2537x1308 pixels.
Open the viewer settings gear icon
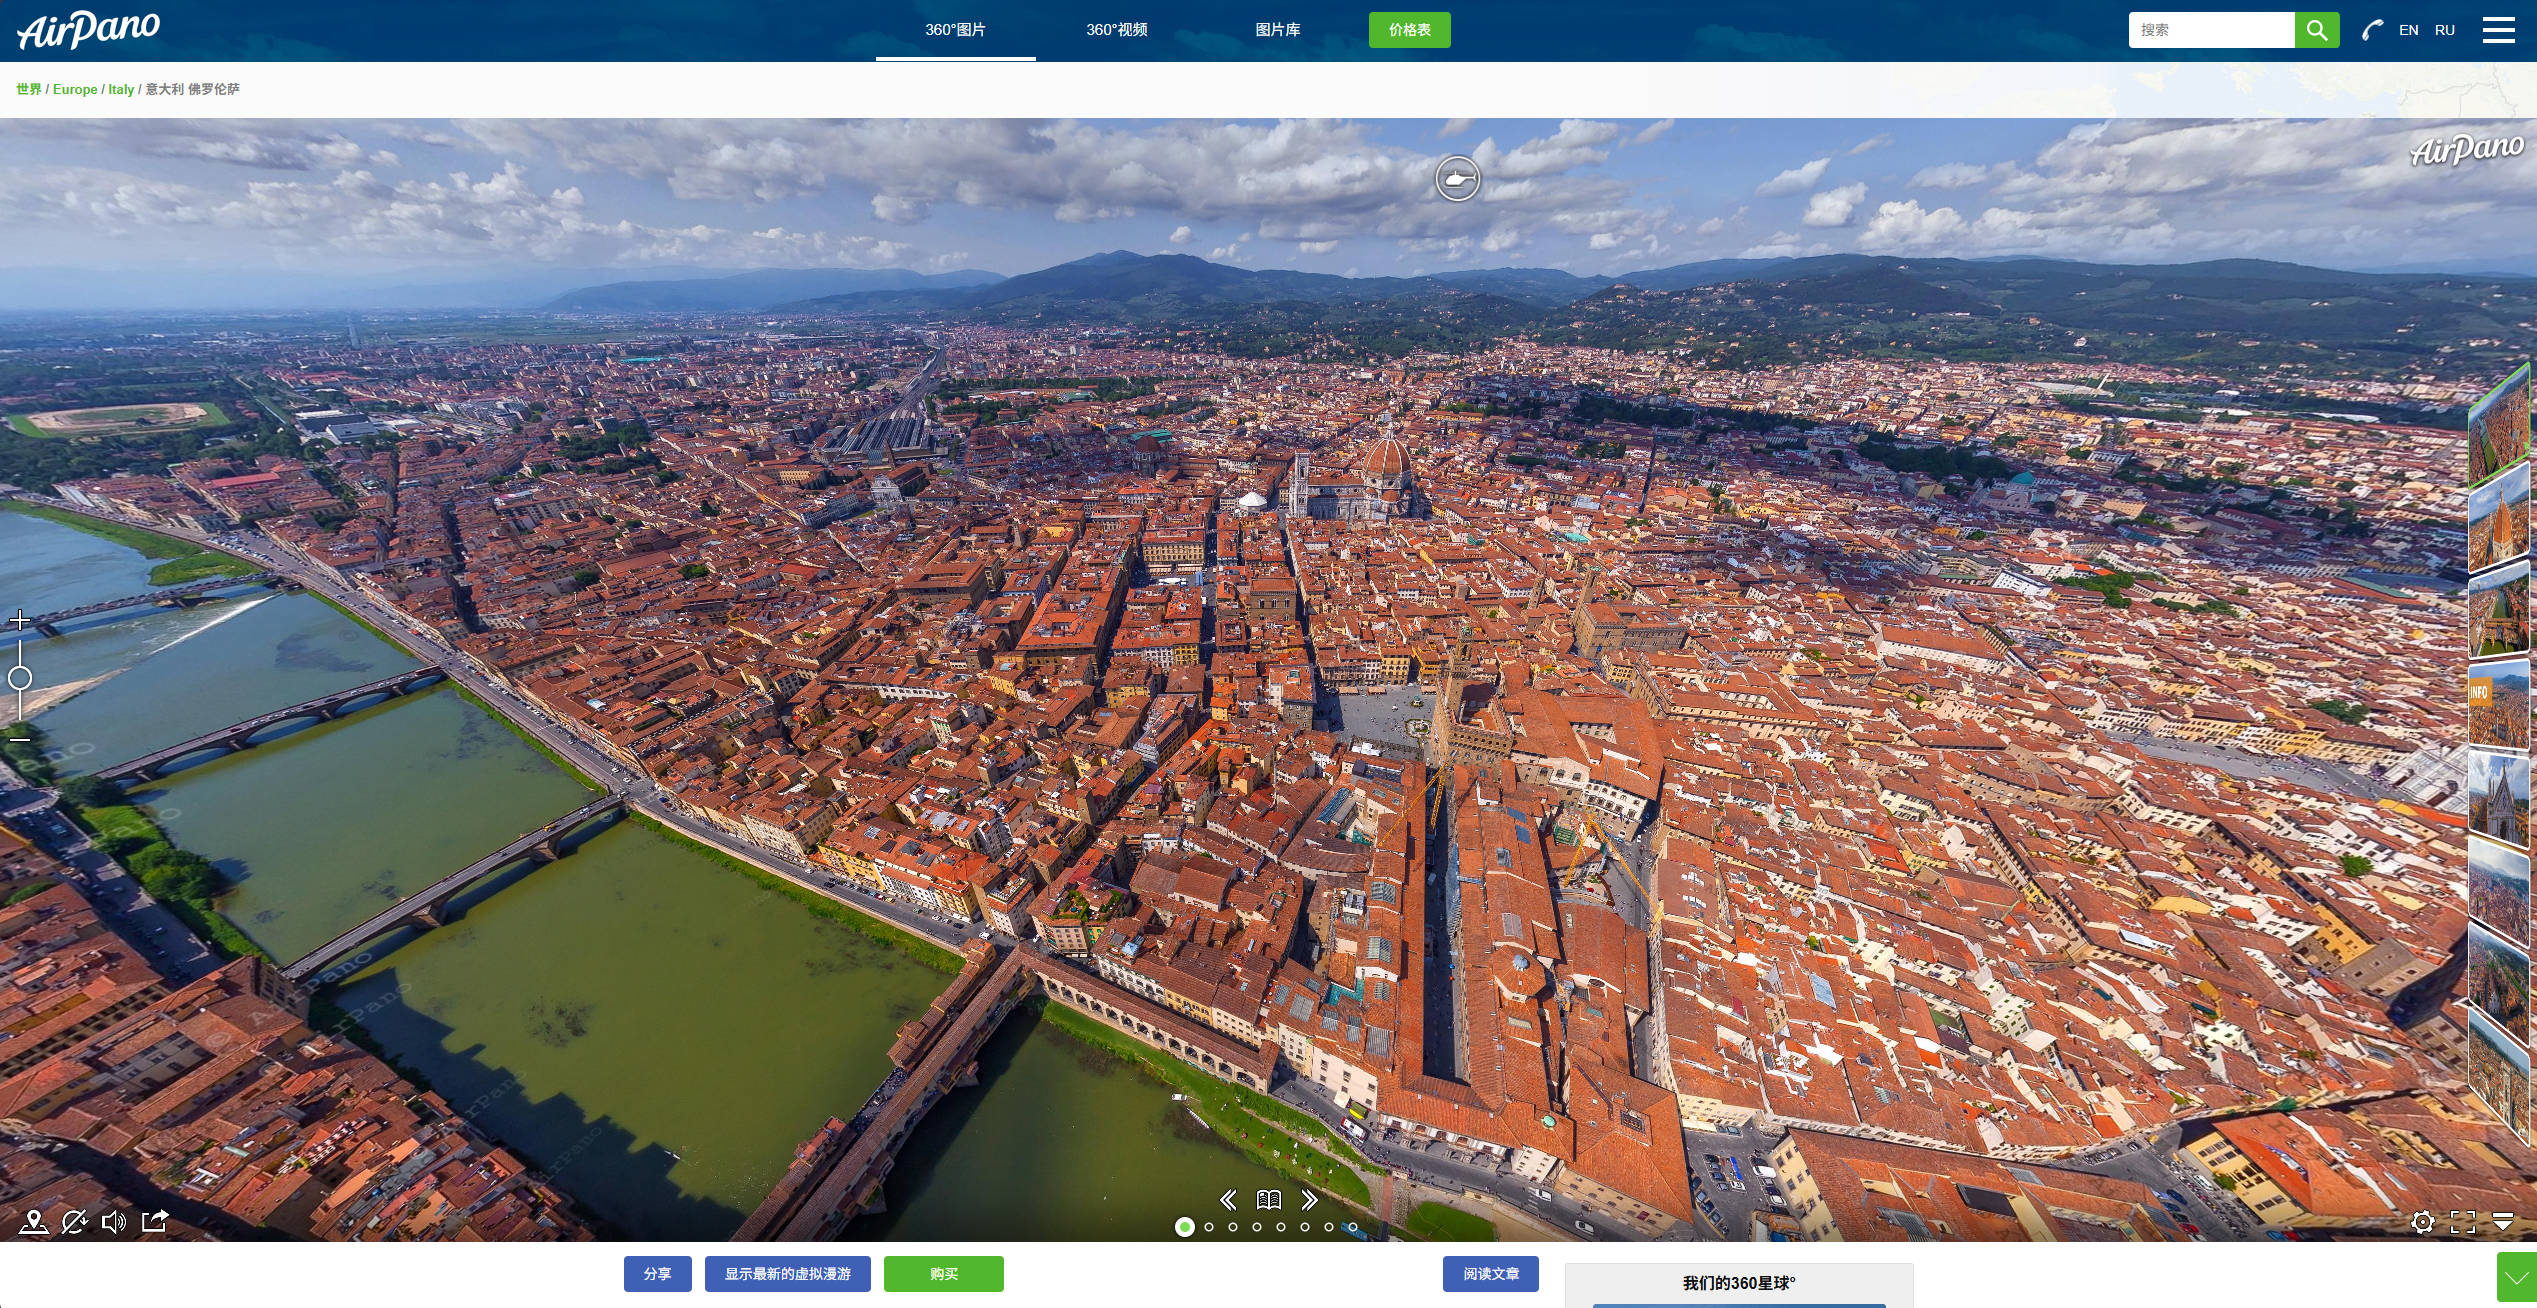click(2422, 1222)
